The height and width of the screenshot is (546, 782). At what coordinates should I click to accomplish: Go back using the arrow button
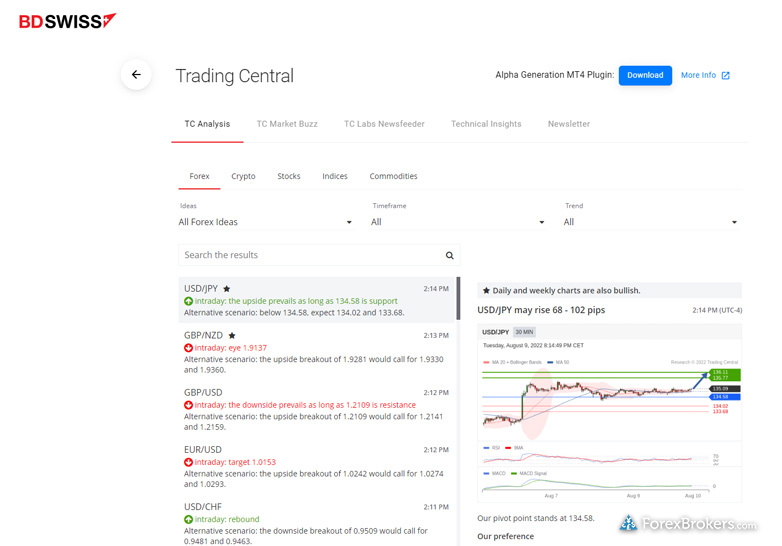coord(136,75)
